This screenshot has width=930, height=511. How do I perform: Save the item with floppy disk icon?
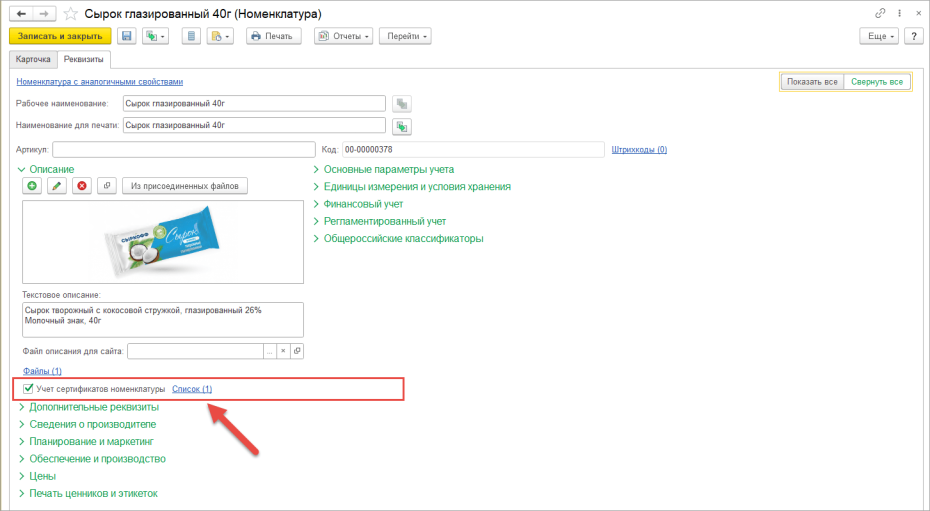tap(126, 36)
